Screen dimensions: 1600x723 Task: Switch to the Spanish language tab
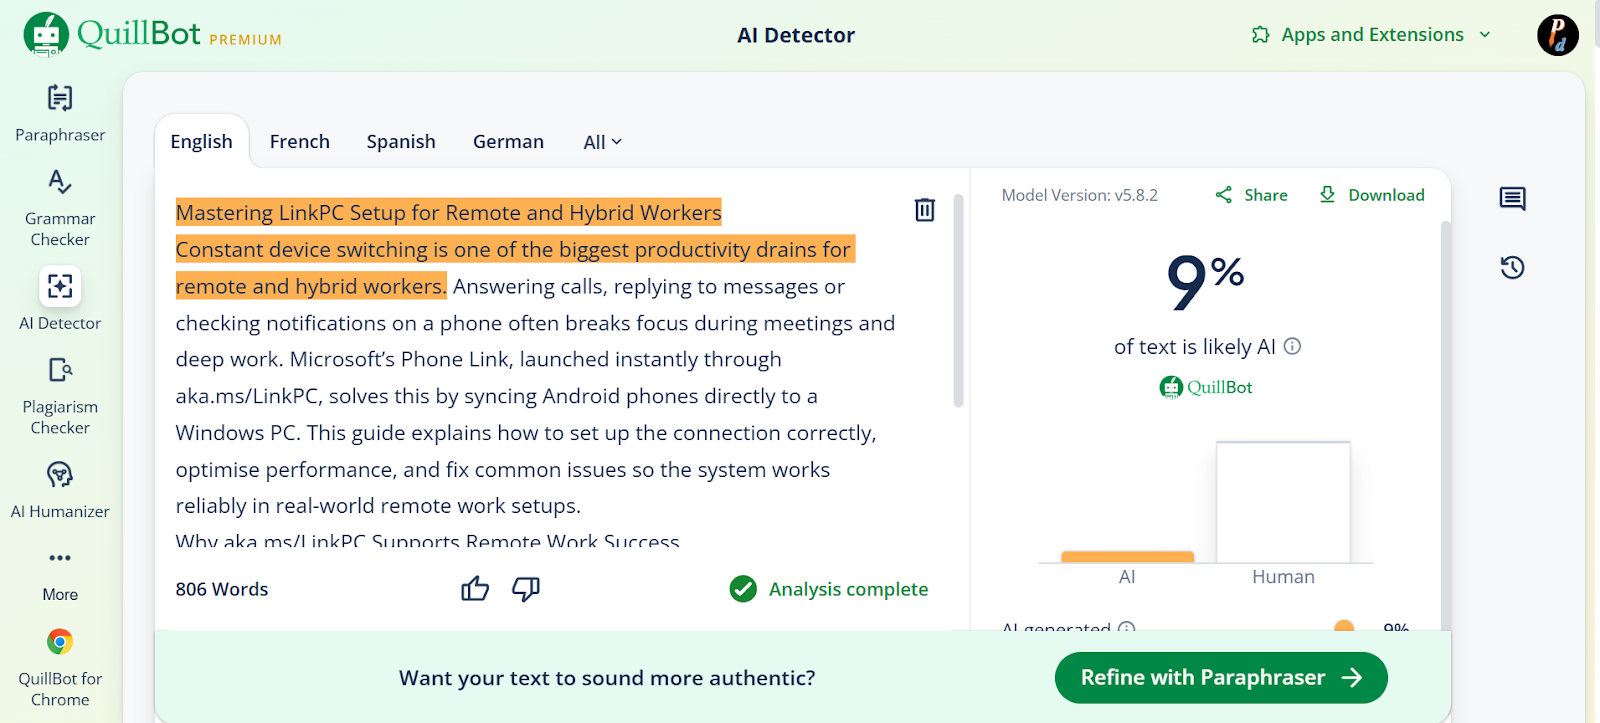coord(401,142)
